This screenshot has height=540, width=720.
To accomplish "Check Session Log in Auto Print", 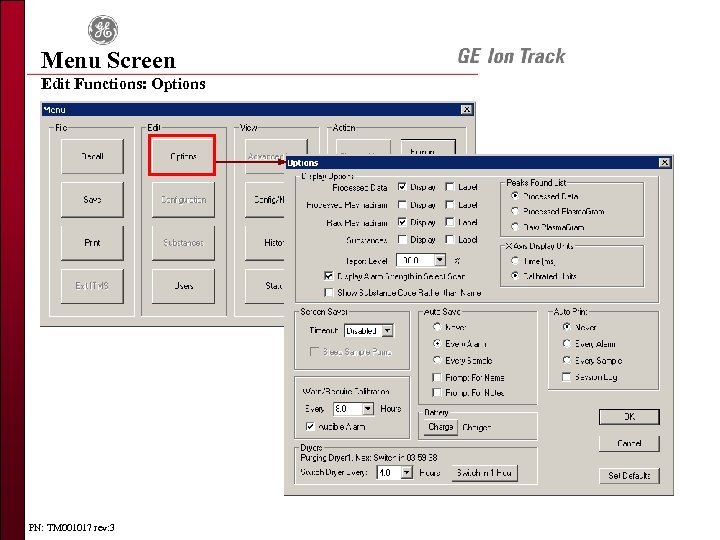I will [x=567, y=377].
